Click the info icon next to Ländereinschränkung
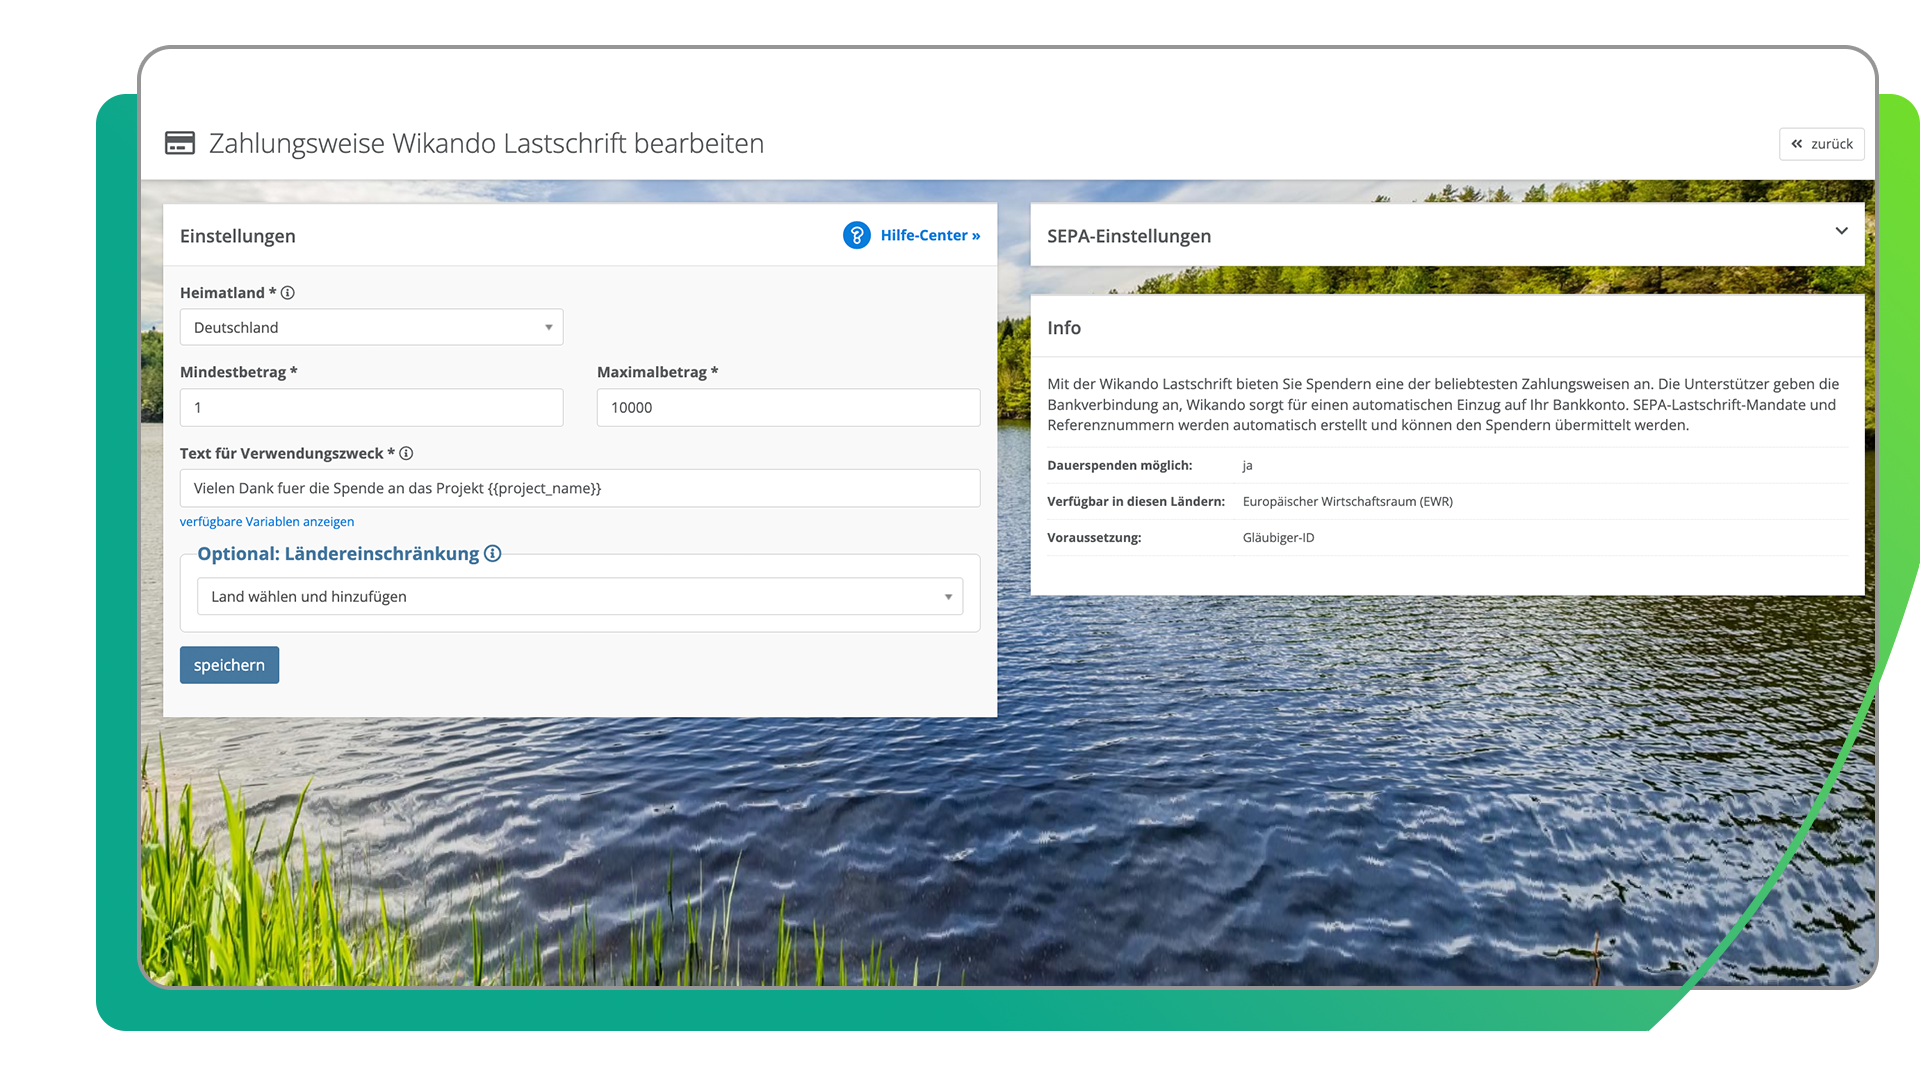The width and height of the screenshot is (1920, 1080). [x=492, y=553]
